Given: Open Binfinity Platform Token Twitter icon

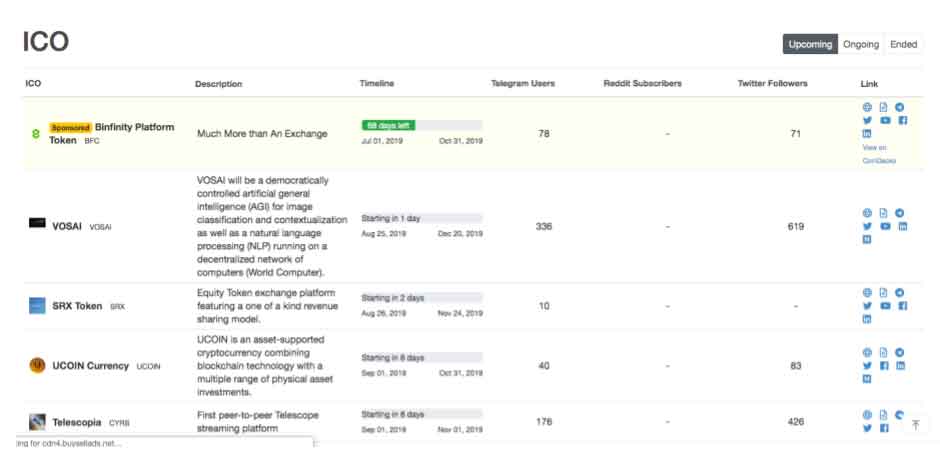Looking at the screenshot, I should [x=867, y=120].
